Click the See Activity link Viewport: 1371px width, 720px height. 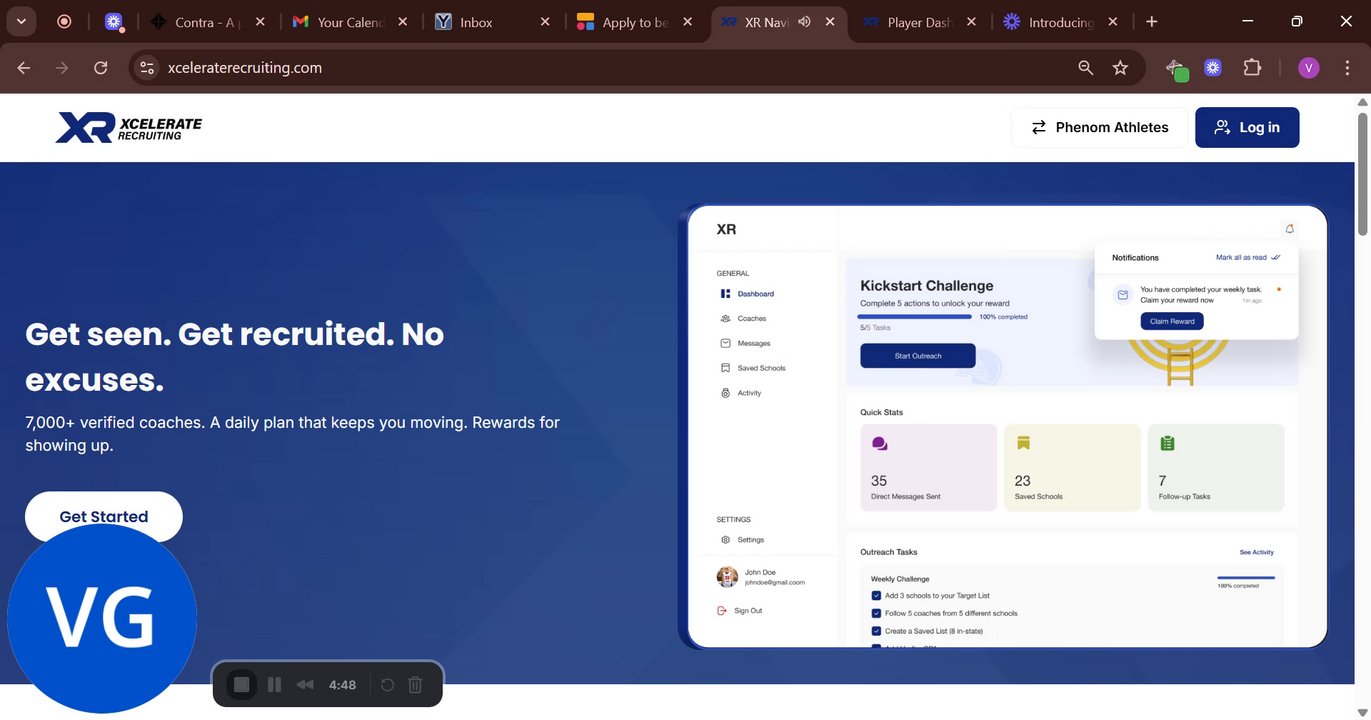click(x=1257, y=552)
